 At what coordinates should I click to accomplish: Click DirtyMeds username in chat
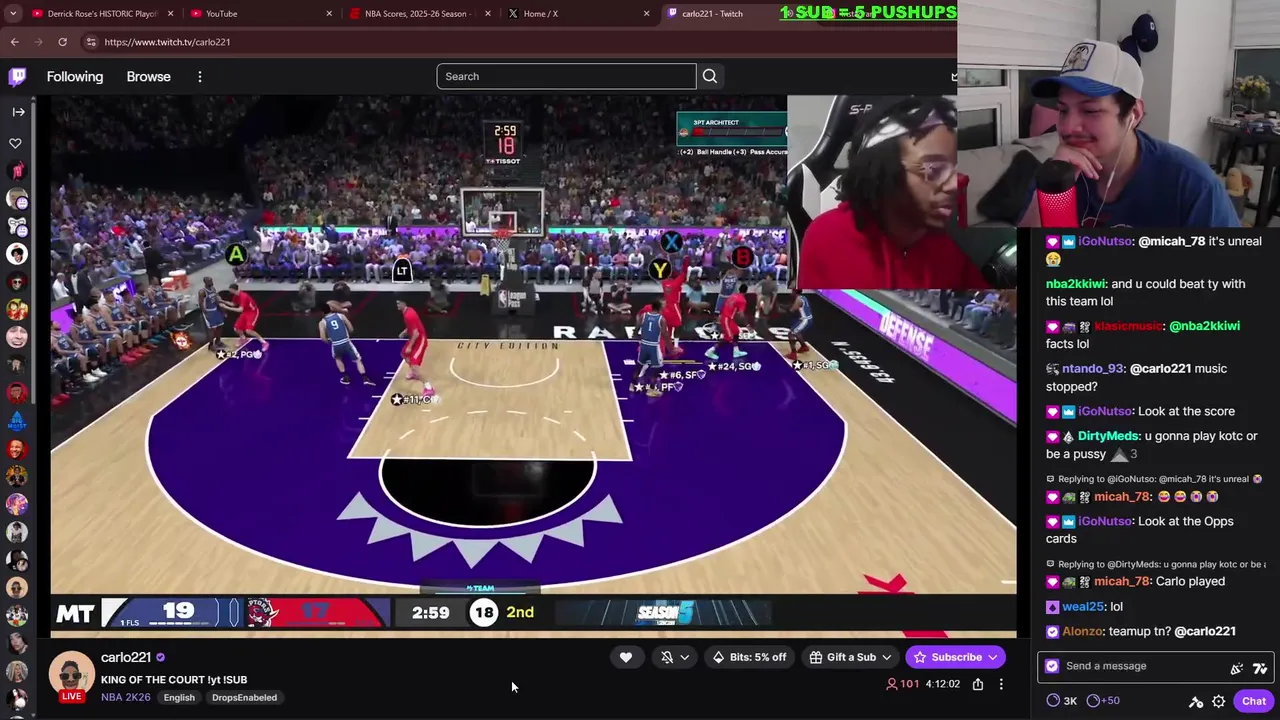[x=1108, y=436]
